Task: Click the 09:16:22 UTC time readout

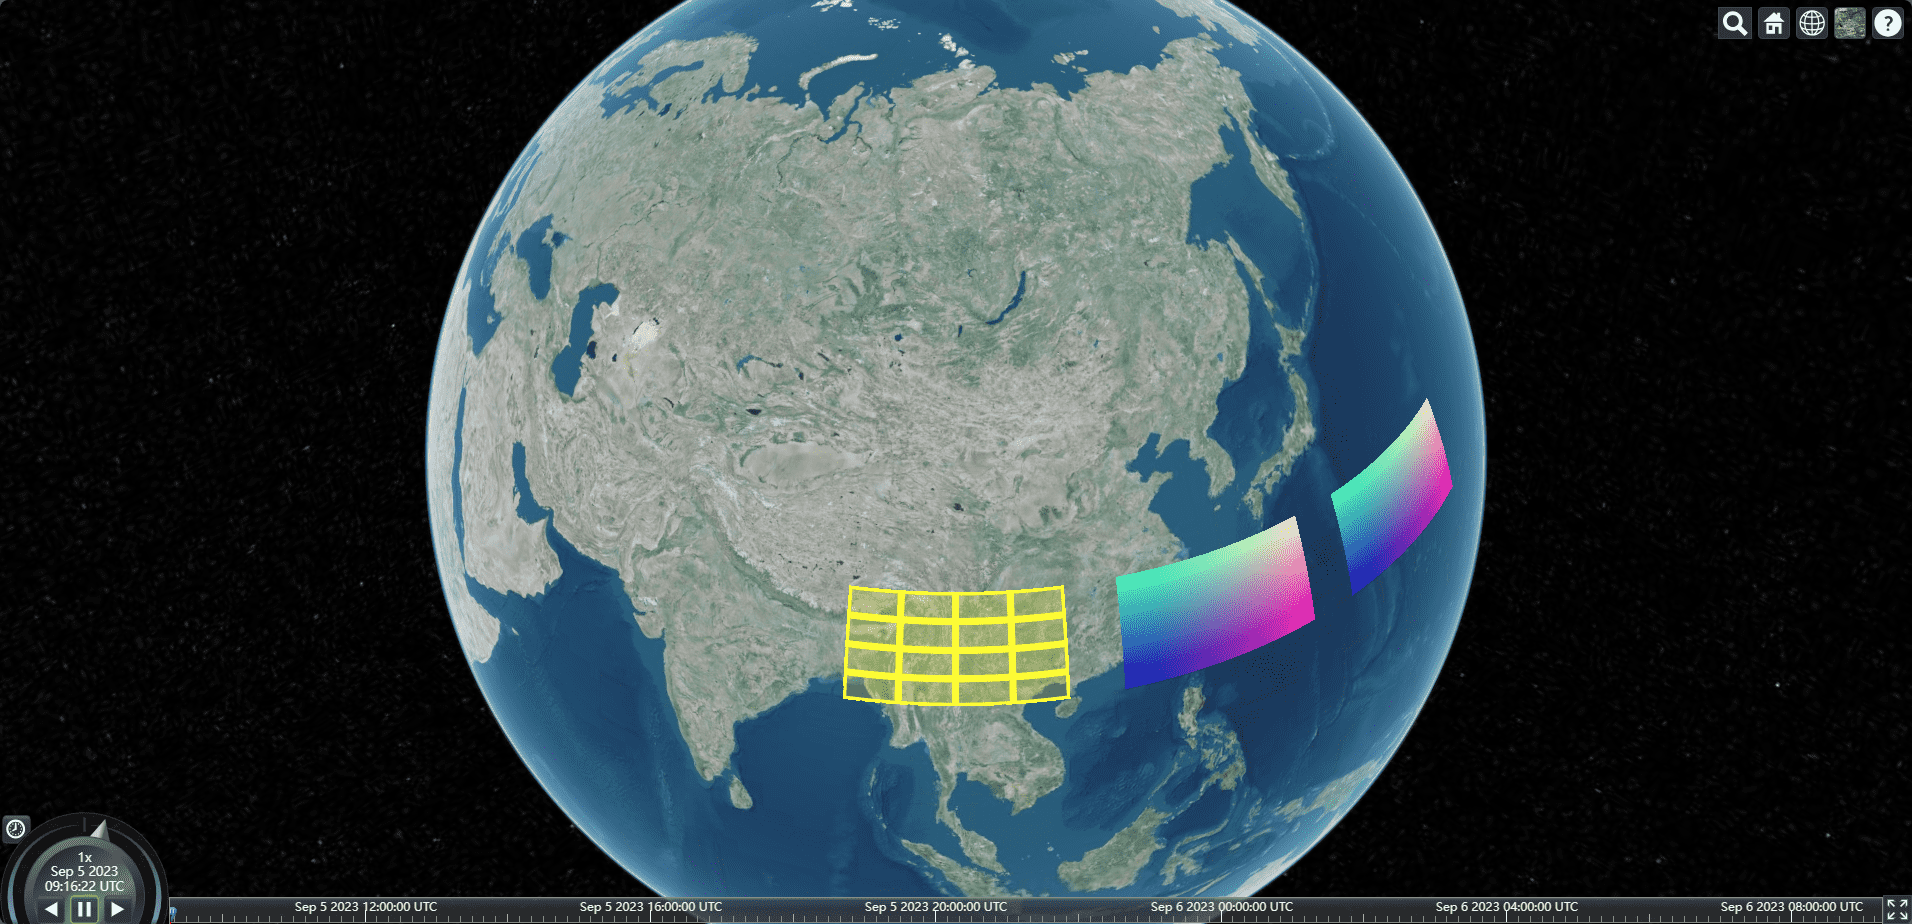Action: click(85, 886)
